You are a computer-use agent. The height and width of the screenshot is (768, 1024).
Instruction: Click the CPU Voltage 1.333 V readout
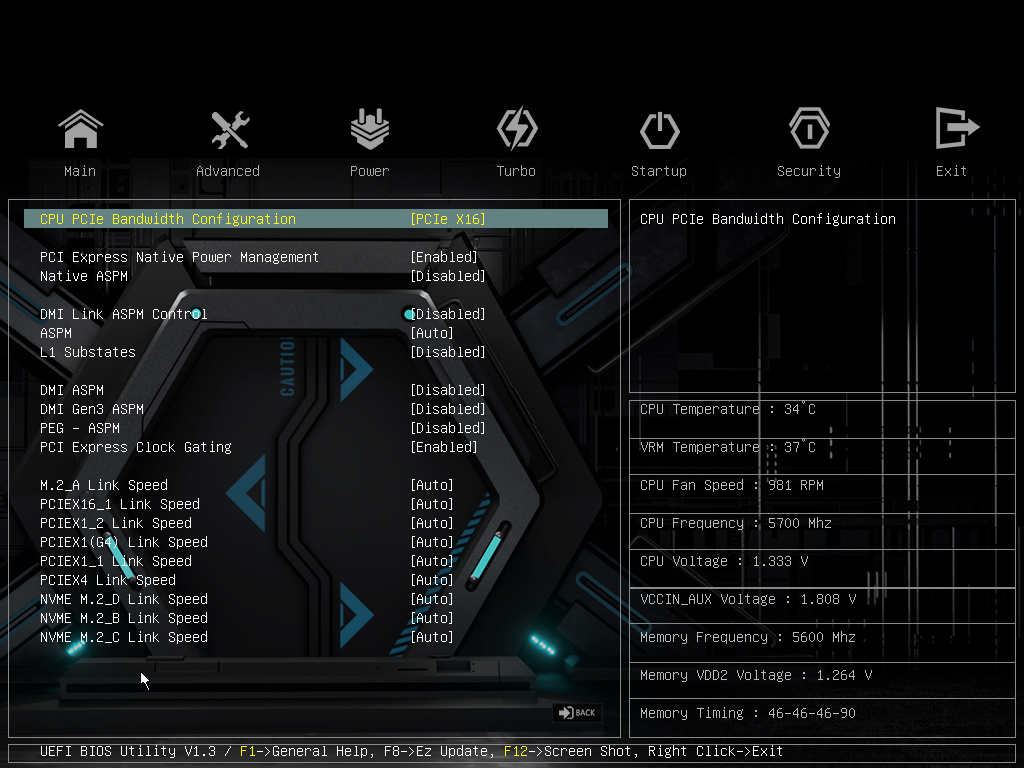[724, 561]
